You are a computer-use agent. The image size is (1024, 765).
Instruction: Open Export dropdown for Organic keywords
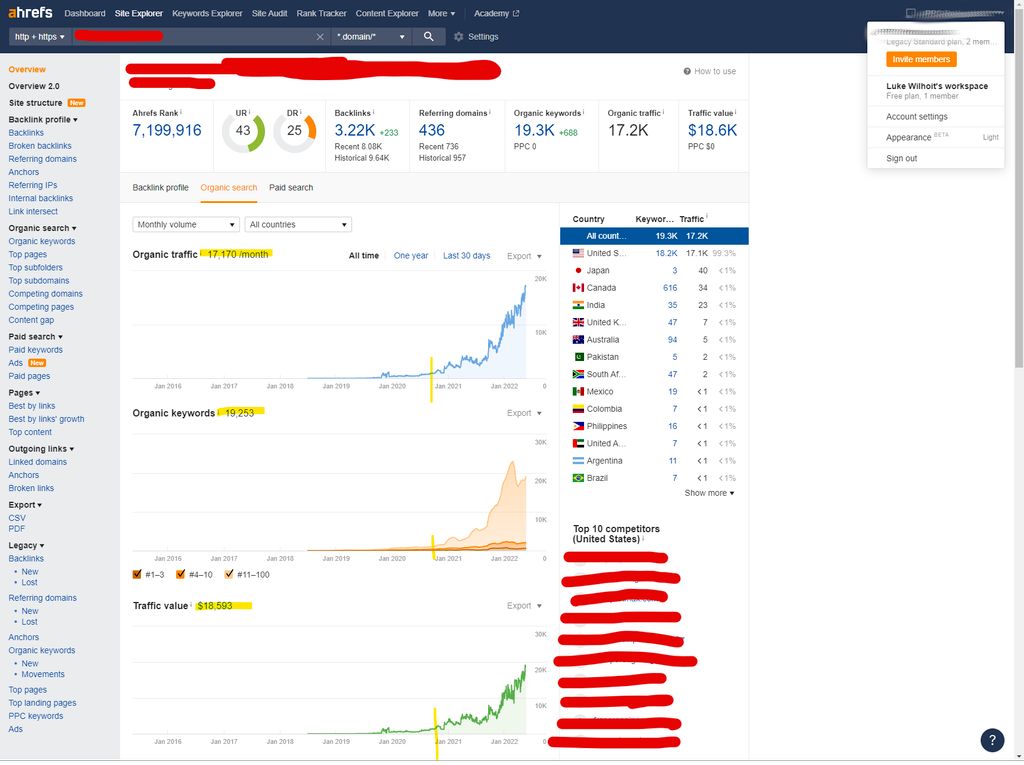tap(524, 413)
